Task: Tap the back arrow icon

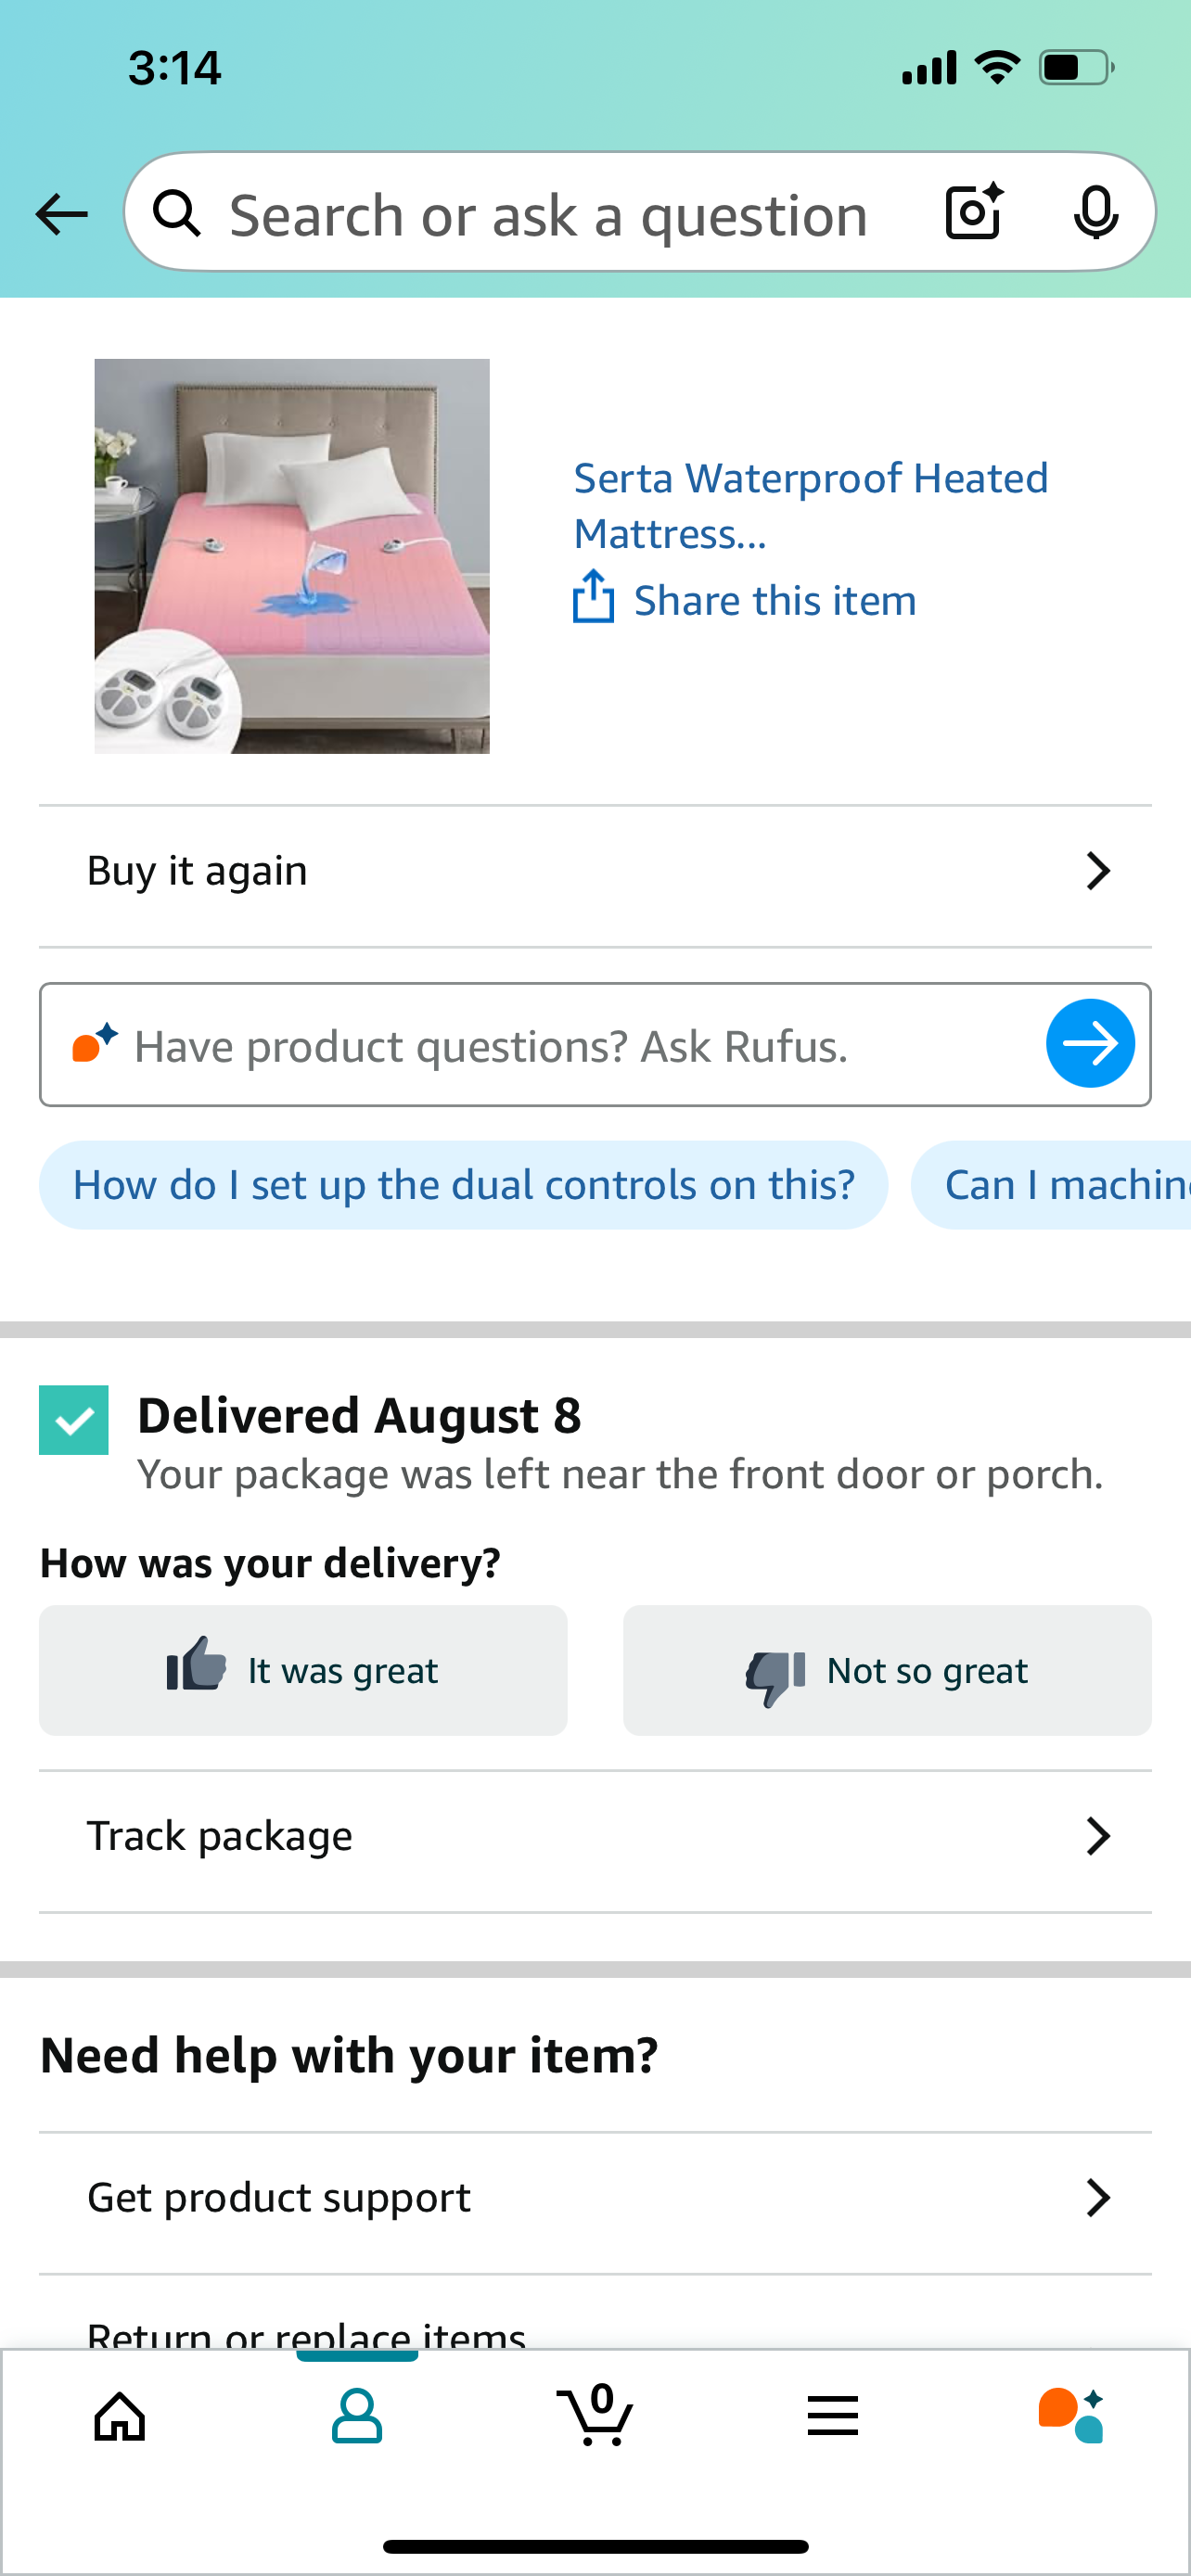Action: (x=61, y=214)
